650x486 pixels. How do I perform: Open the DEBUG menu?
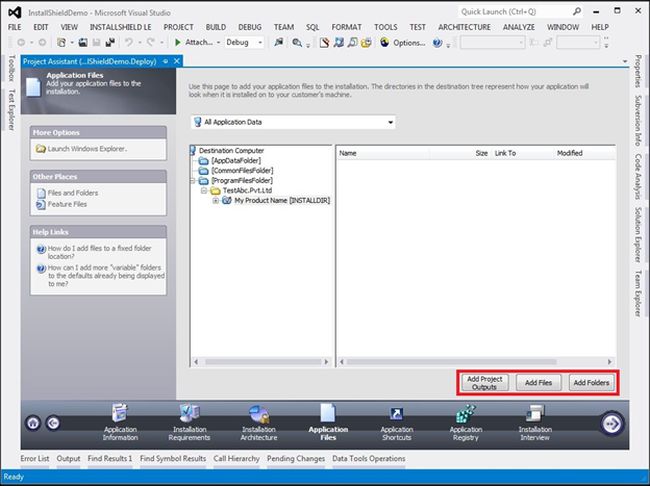250,27
